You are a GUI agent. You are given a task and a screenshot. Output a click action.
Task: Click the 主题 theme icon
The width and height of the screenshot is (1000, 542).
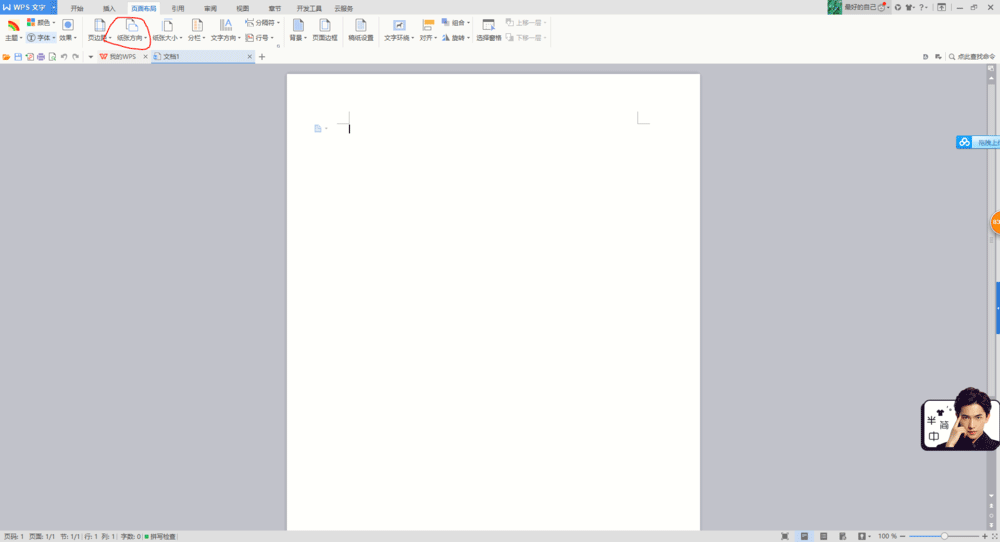tap(13, 25)
